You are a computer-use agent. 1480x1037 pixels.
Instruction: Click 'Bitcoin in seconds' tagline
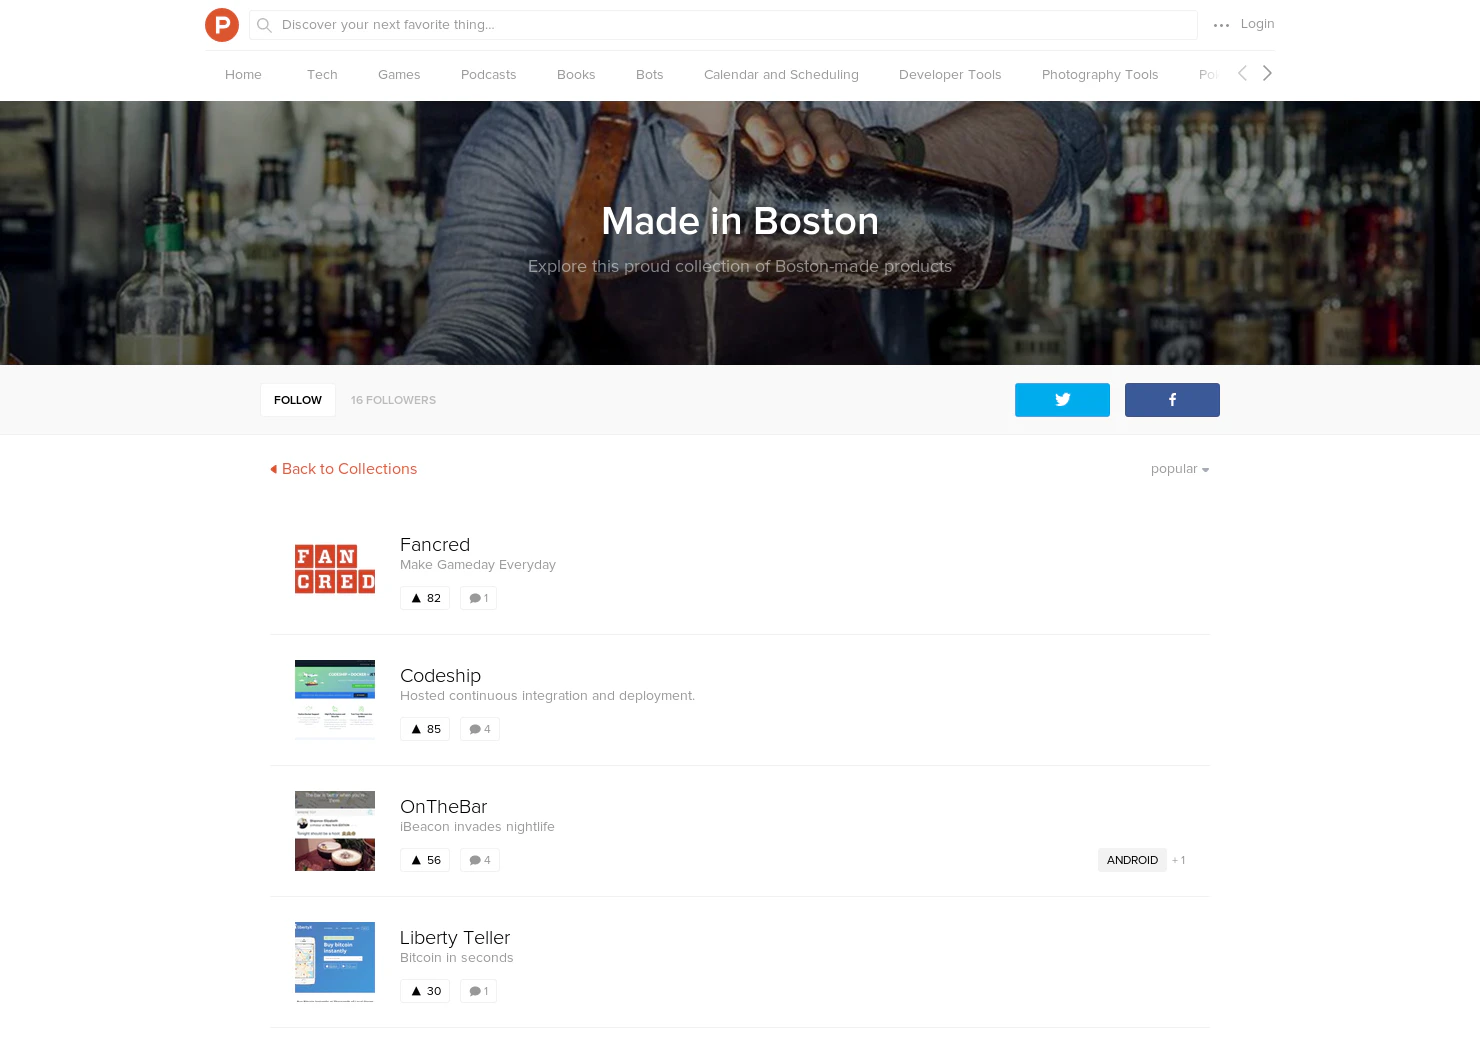[x=456, y=958]
